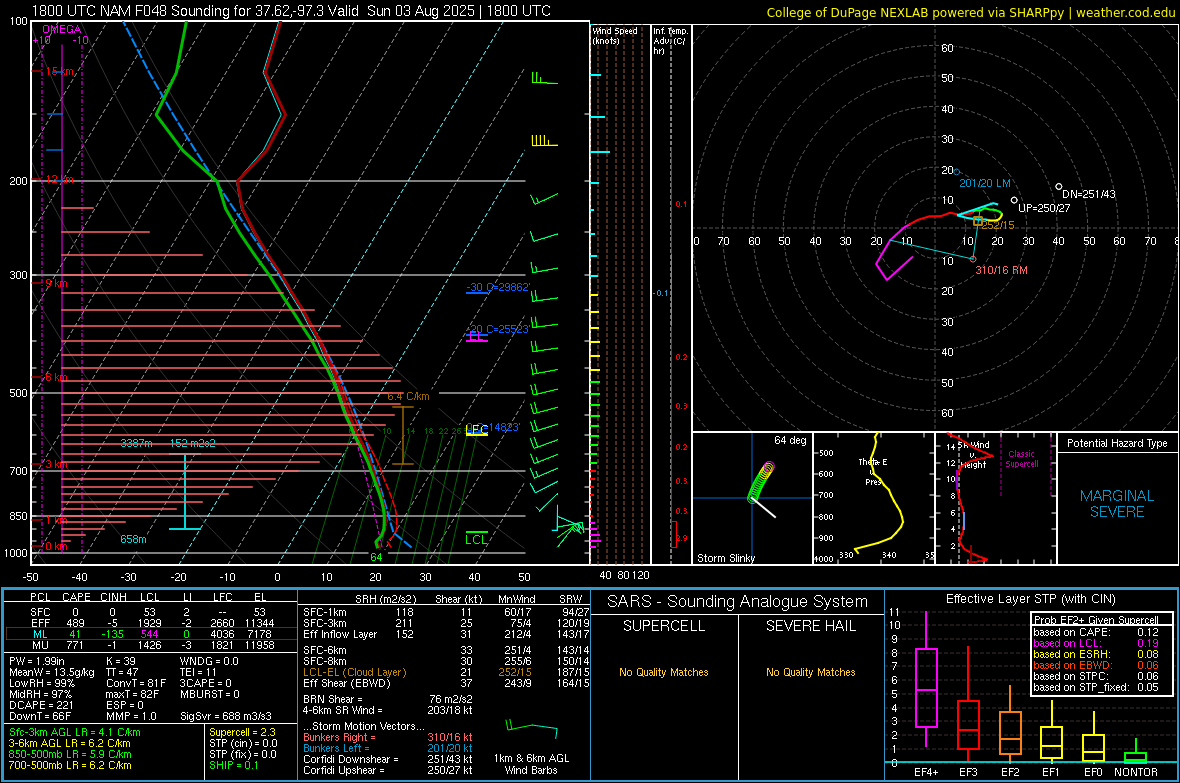Click the Storm Slinky updraft circles
Screen dimensions: 1180x783
(x=762, y=482)
